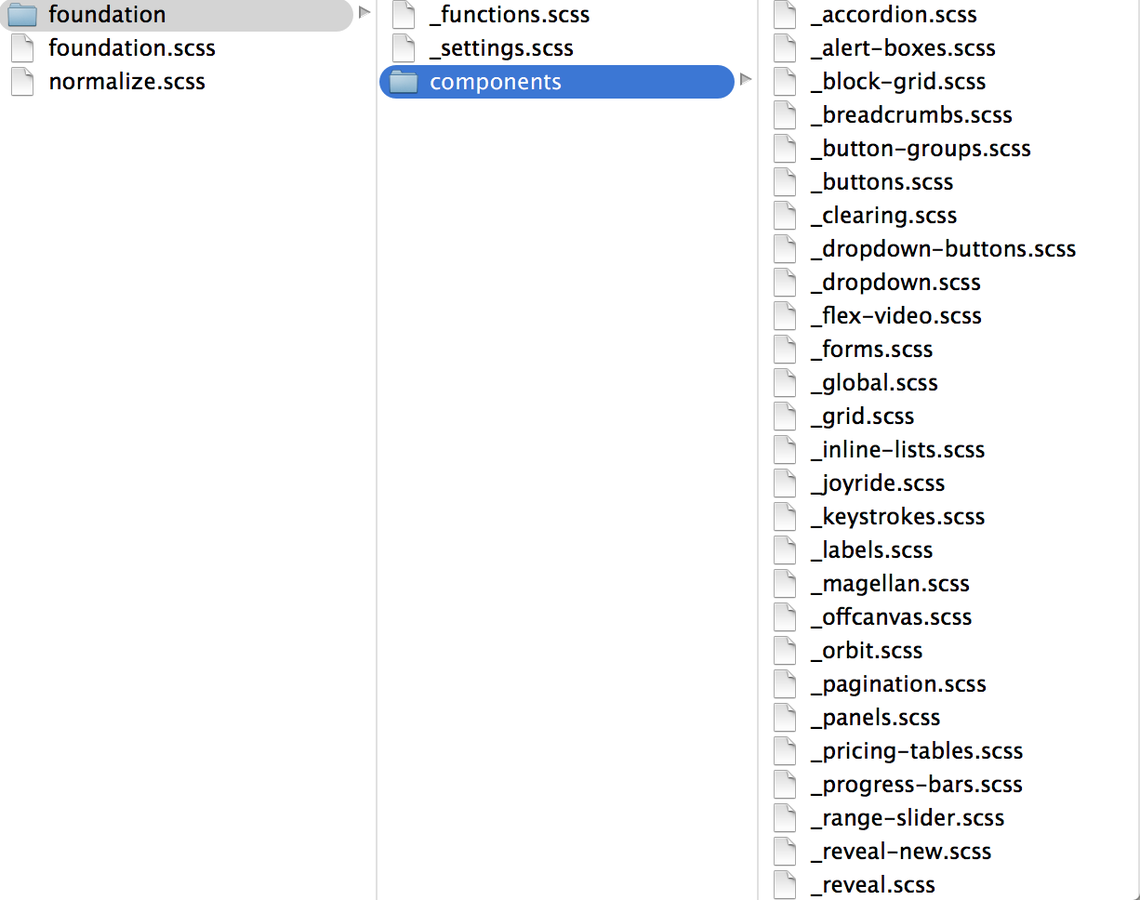Click the _global.scss file icon
This screenshot has width=1140, height=900.
point(784,382)
